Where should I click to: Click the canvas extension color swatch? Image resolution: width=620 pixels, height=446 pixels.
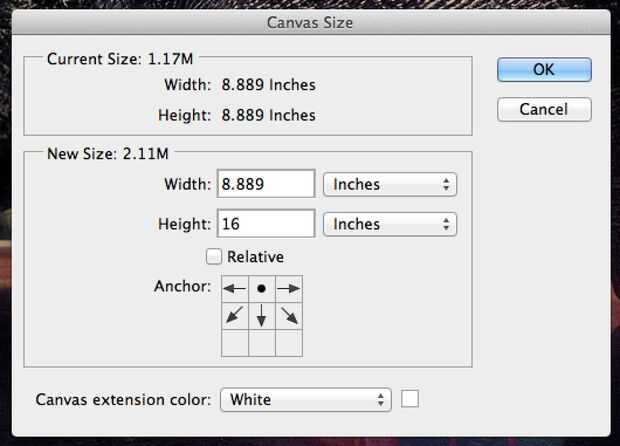410,398
